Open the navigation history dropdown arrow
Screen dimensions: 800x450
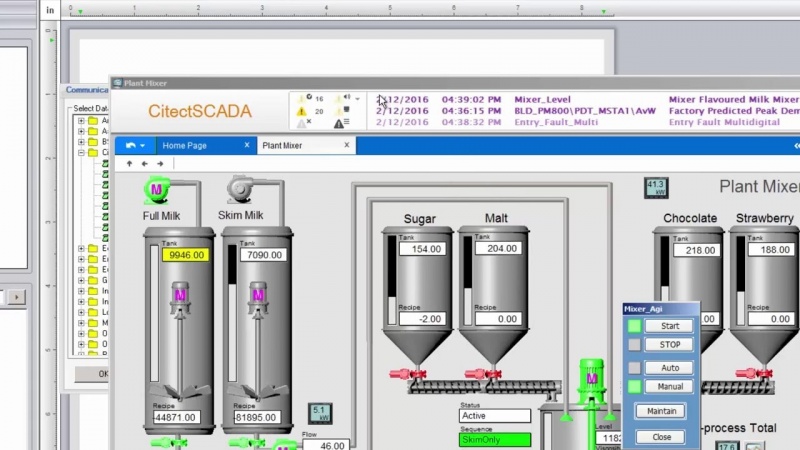pyautogui.click(x=142, y=146)
